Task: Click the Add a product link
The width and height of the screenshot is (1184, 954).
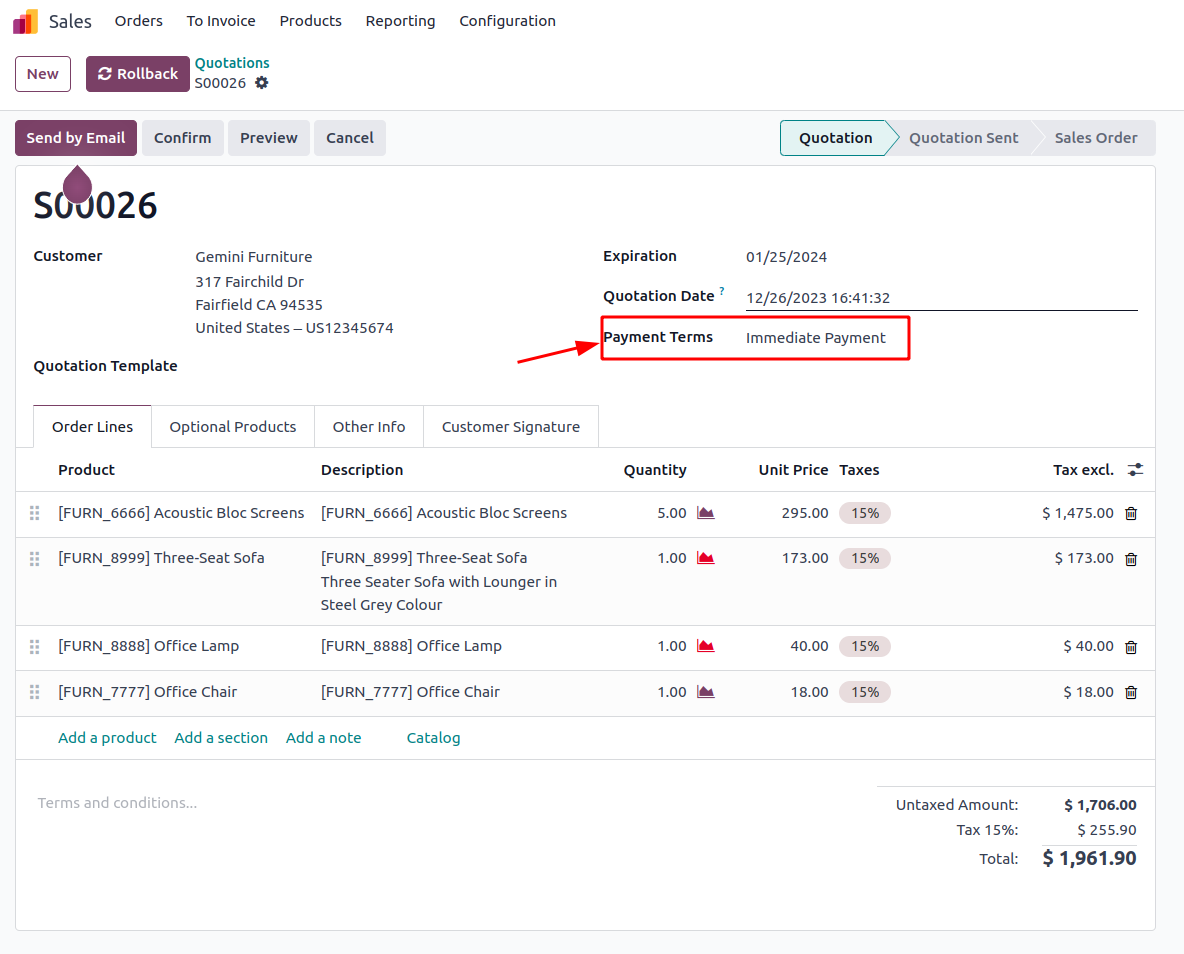Action: [x=107, y=738]
